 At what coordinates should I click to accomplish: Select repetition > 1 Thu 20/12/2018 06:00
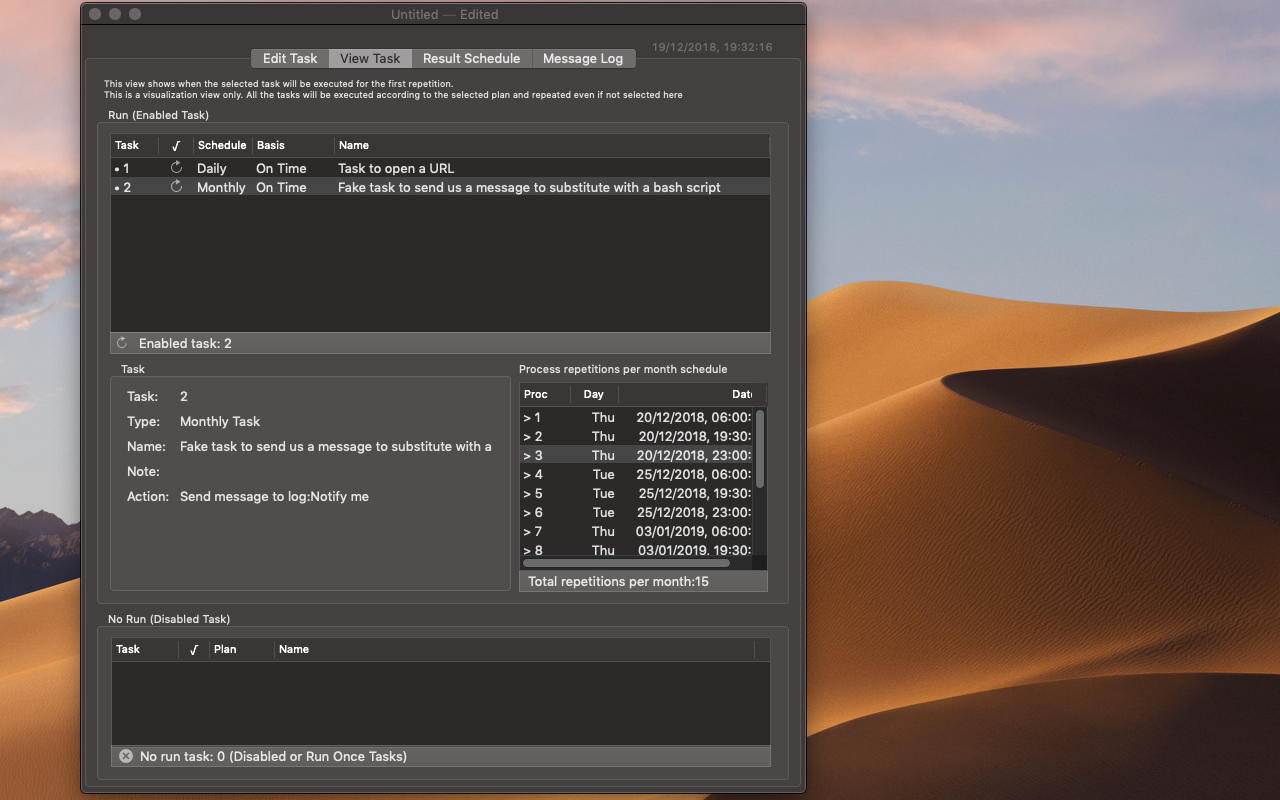[x=637, y=417]
